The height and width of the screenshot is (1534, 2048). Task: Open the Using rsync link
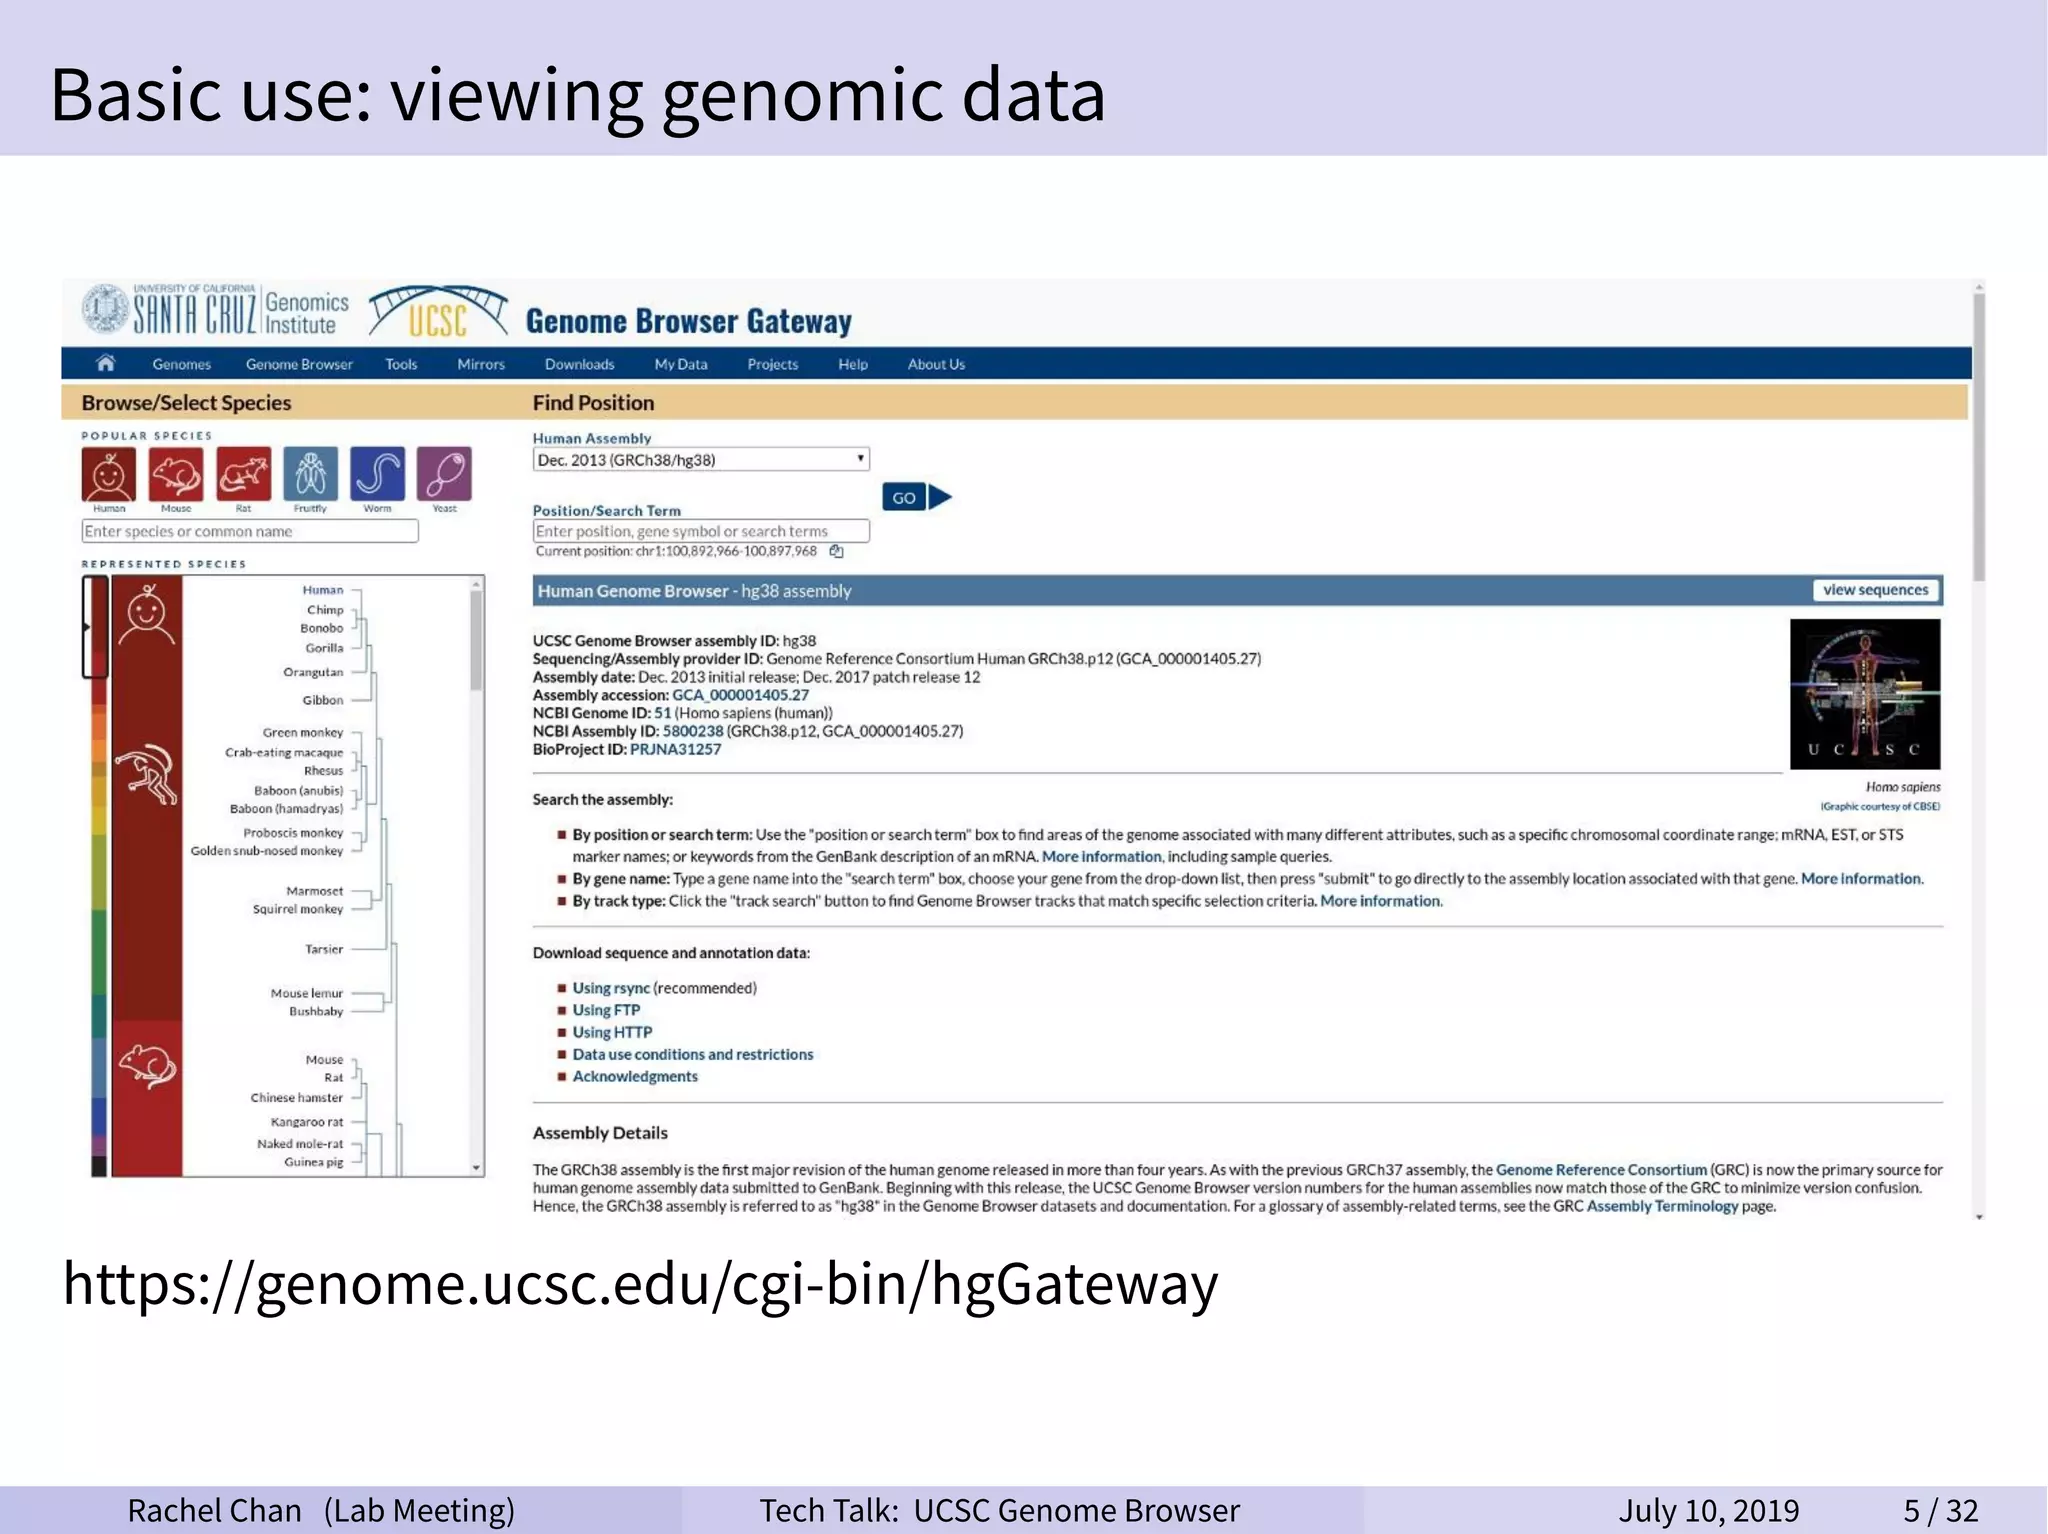(611, 988)
